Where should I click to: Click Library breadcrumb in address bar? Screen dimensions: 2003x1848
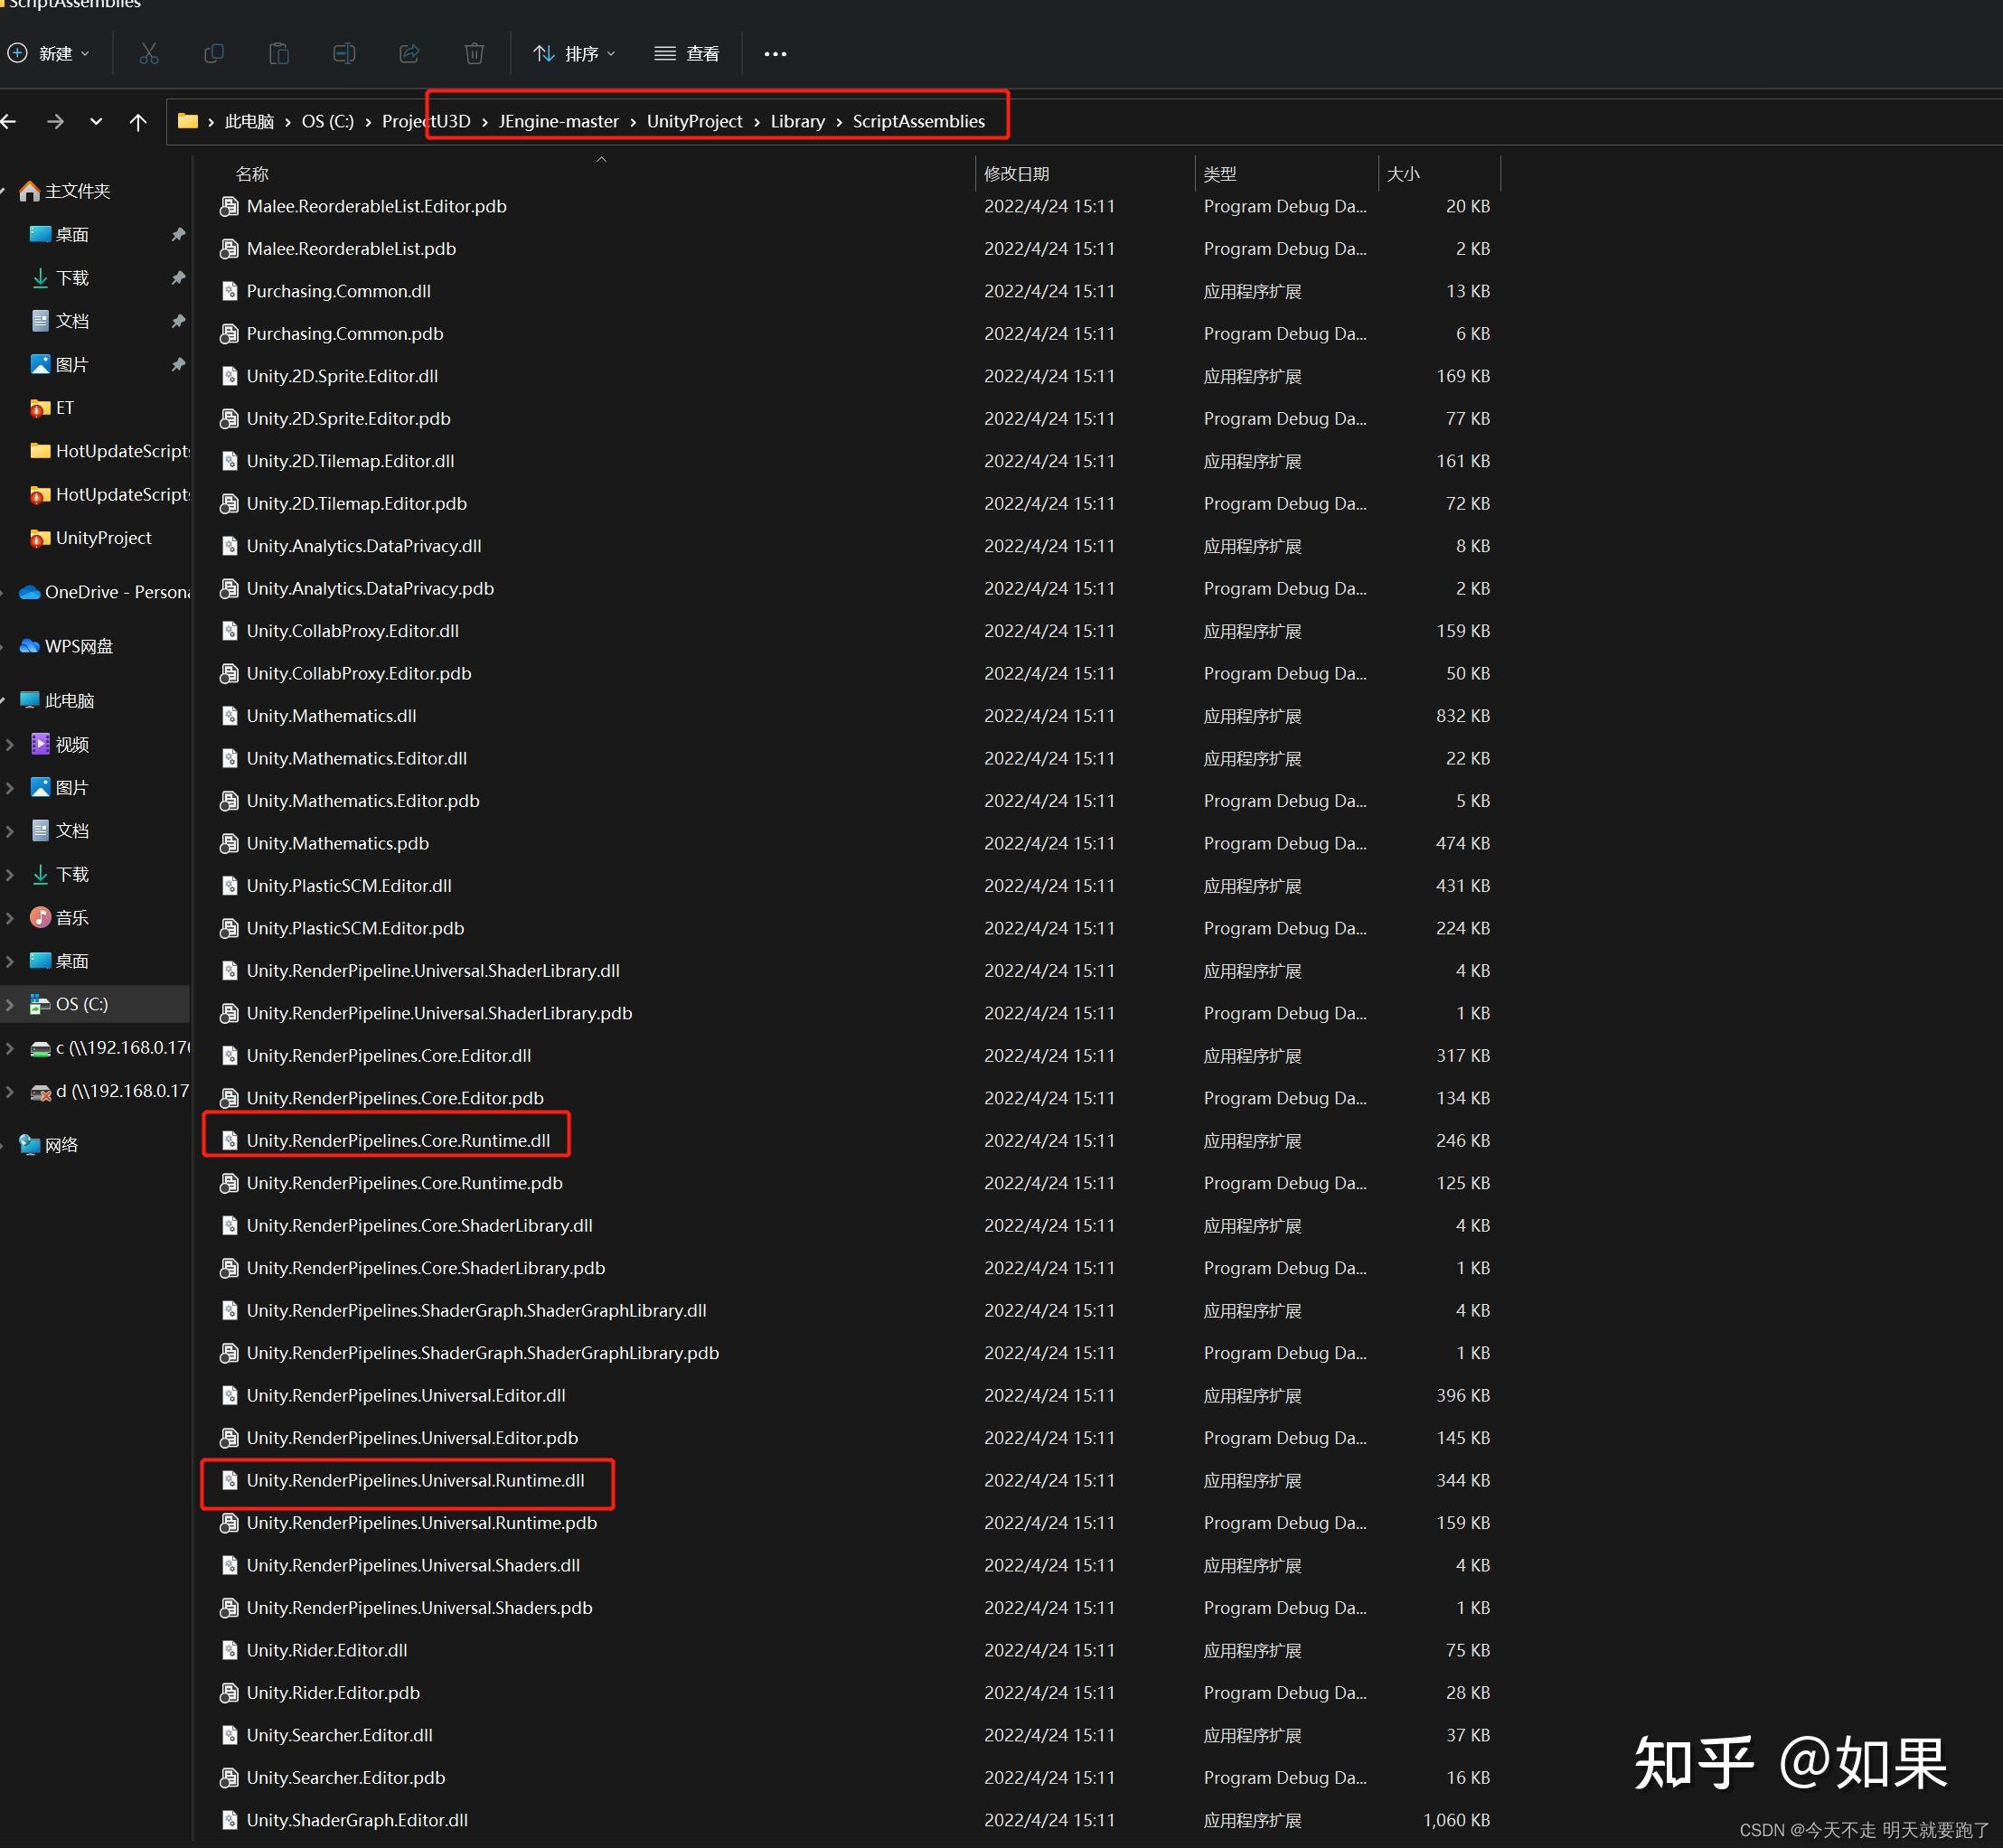point(797,121)
